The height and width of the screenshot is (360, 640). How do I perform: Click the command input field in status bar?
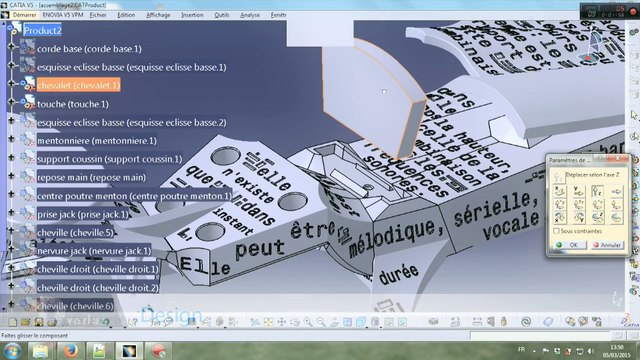(x=541, y=336)
